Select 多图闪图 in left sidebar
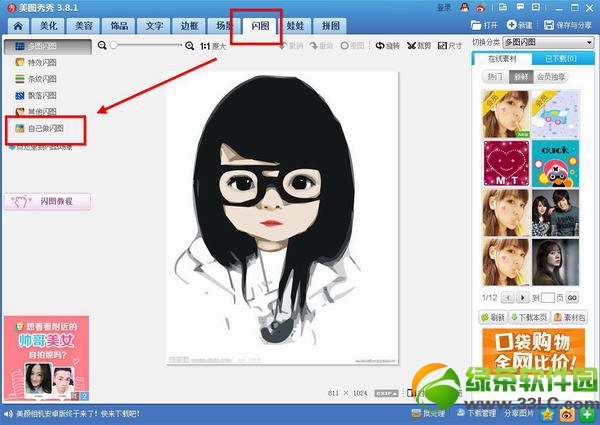 point(48,46)
